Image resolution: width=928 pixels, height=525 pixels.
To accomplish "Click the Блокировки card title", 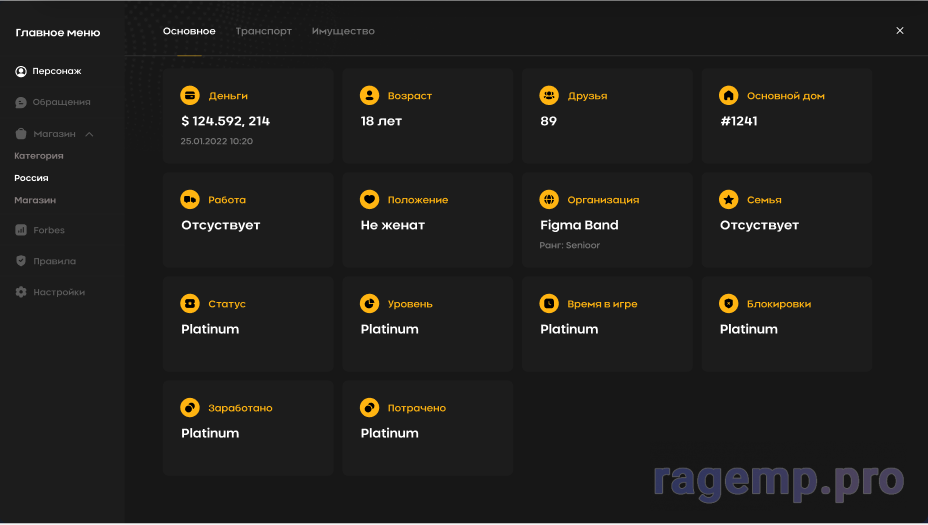I will coord(779,304).
